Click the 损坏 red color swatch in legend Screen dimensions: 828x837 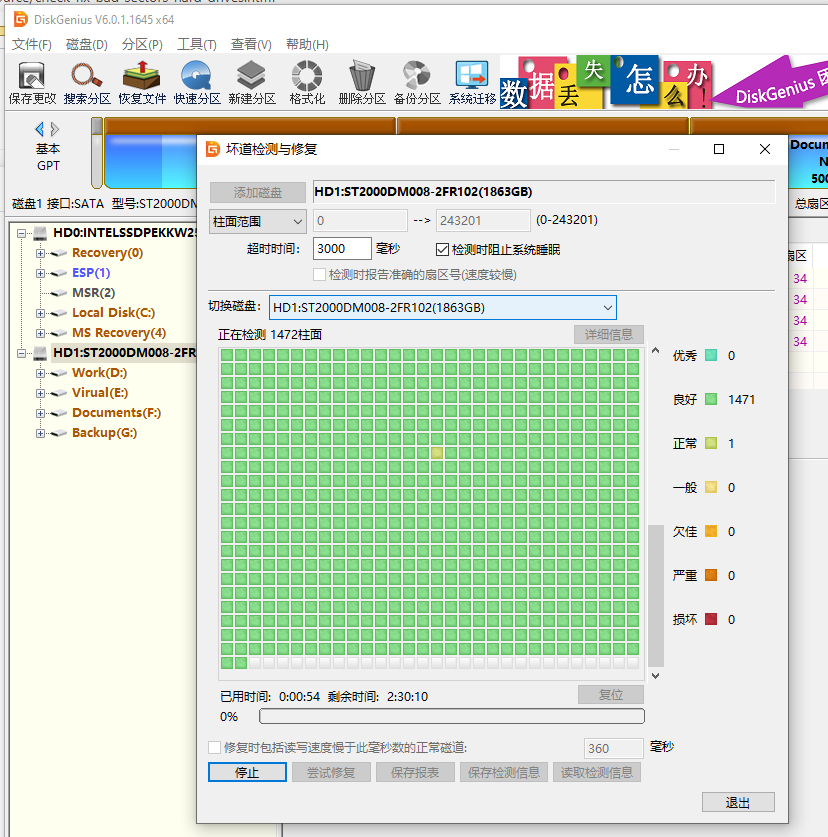tap(711, 619)
